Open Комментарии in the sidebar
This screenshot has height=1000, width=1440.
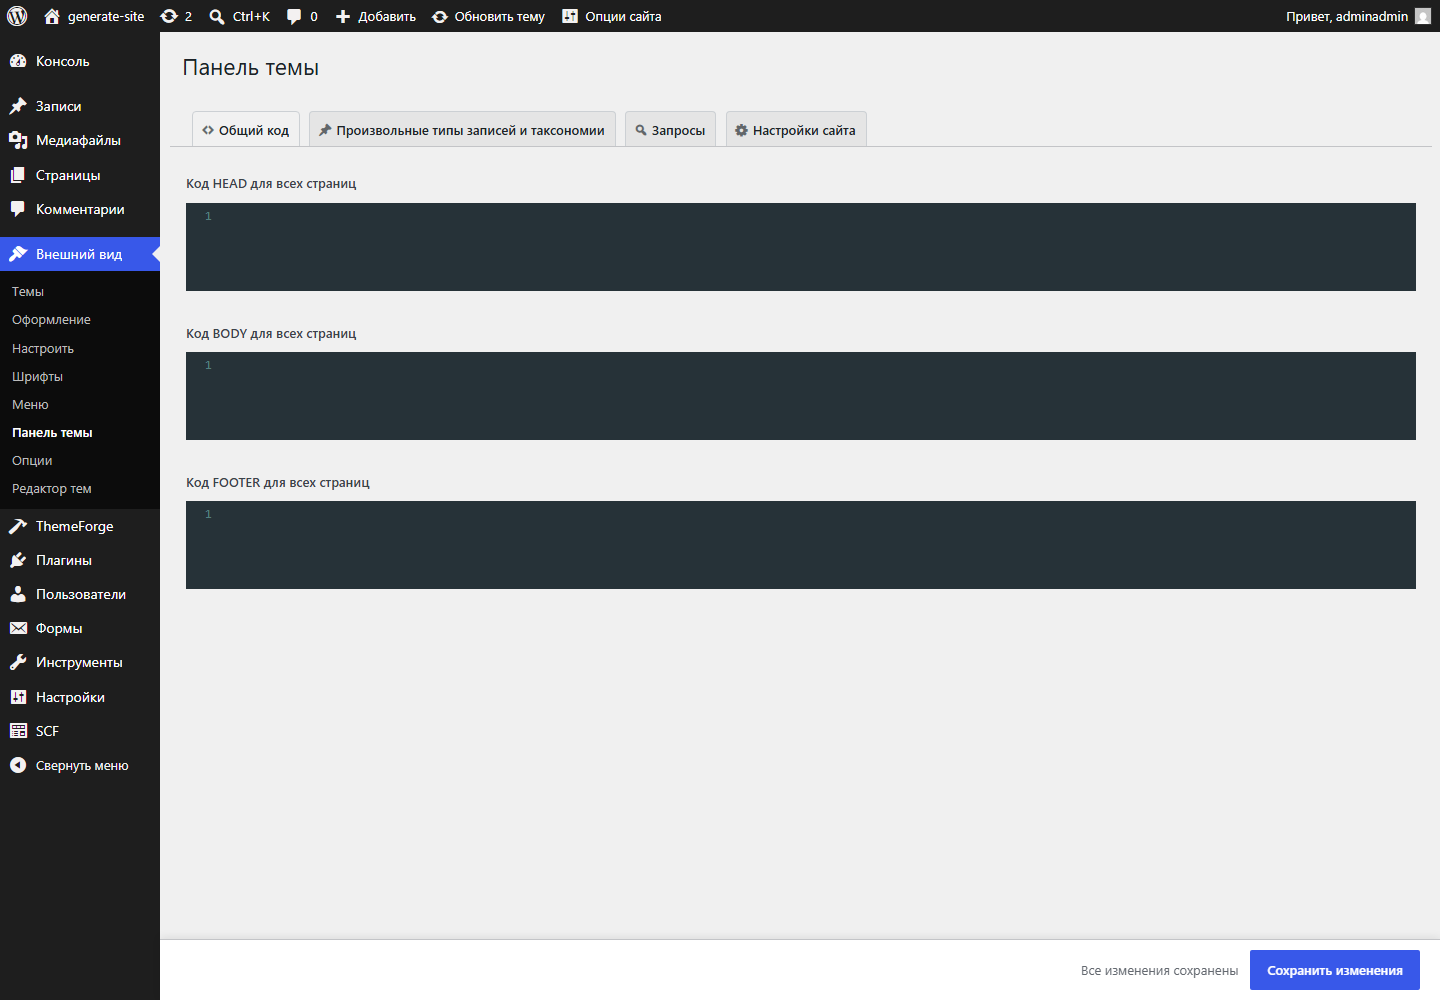[x=80, y=209]
